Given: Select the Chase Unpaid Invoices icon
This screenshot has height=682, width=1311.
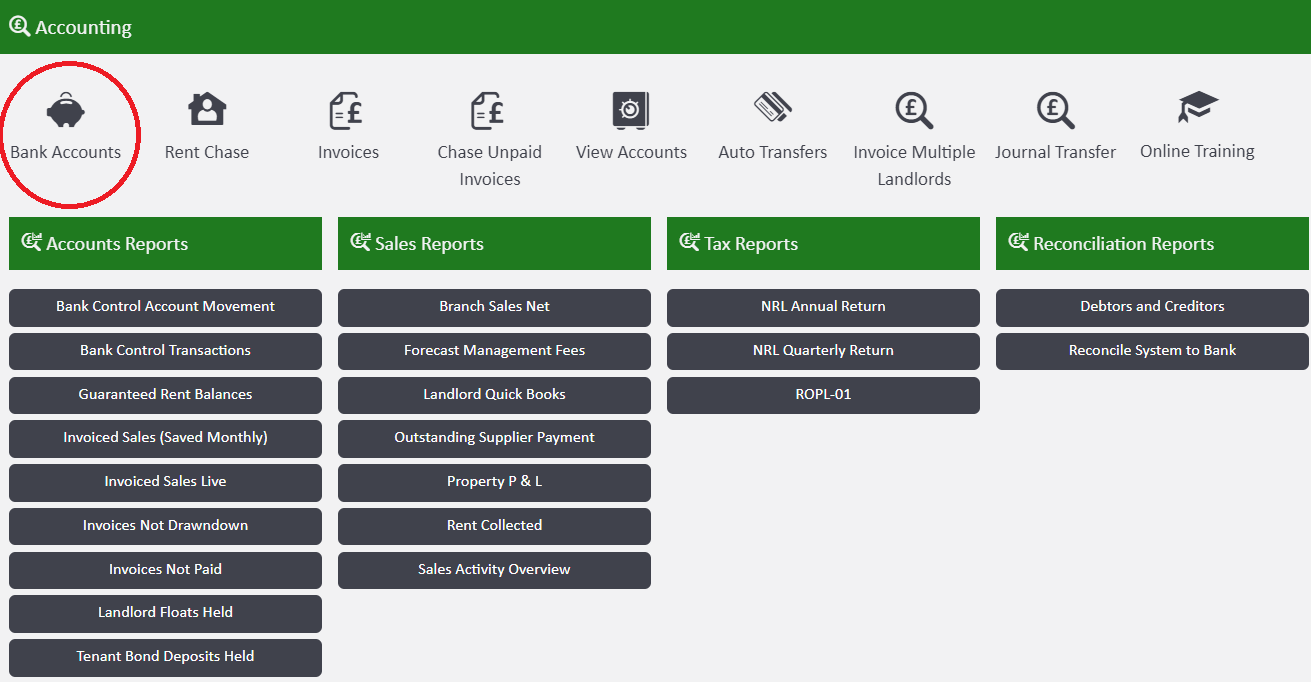Looking at the screenshot, I should tap(488, 110).
